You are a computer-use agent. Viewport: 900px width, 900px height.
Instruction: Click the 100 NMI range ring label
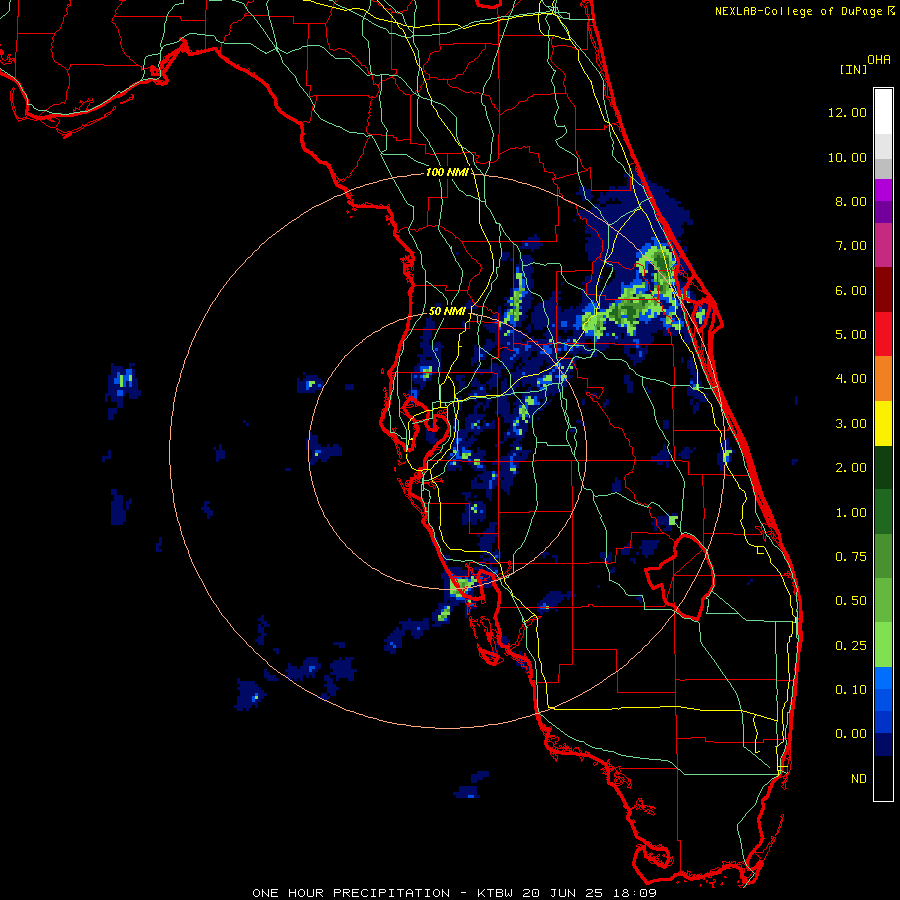pos(447,172)
